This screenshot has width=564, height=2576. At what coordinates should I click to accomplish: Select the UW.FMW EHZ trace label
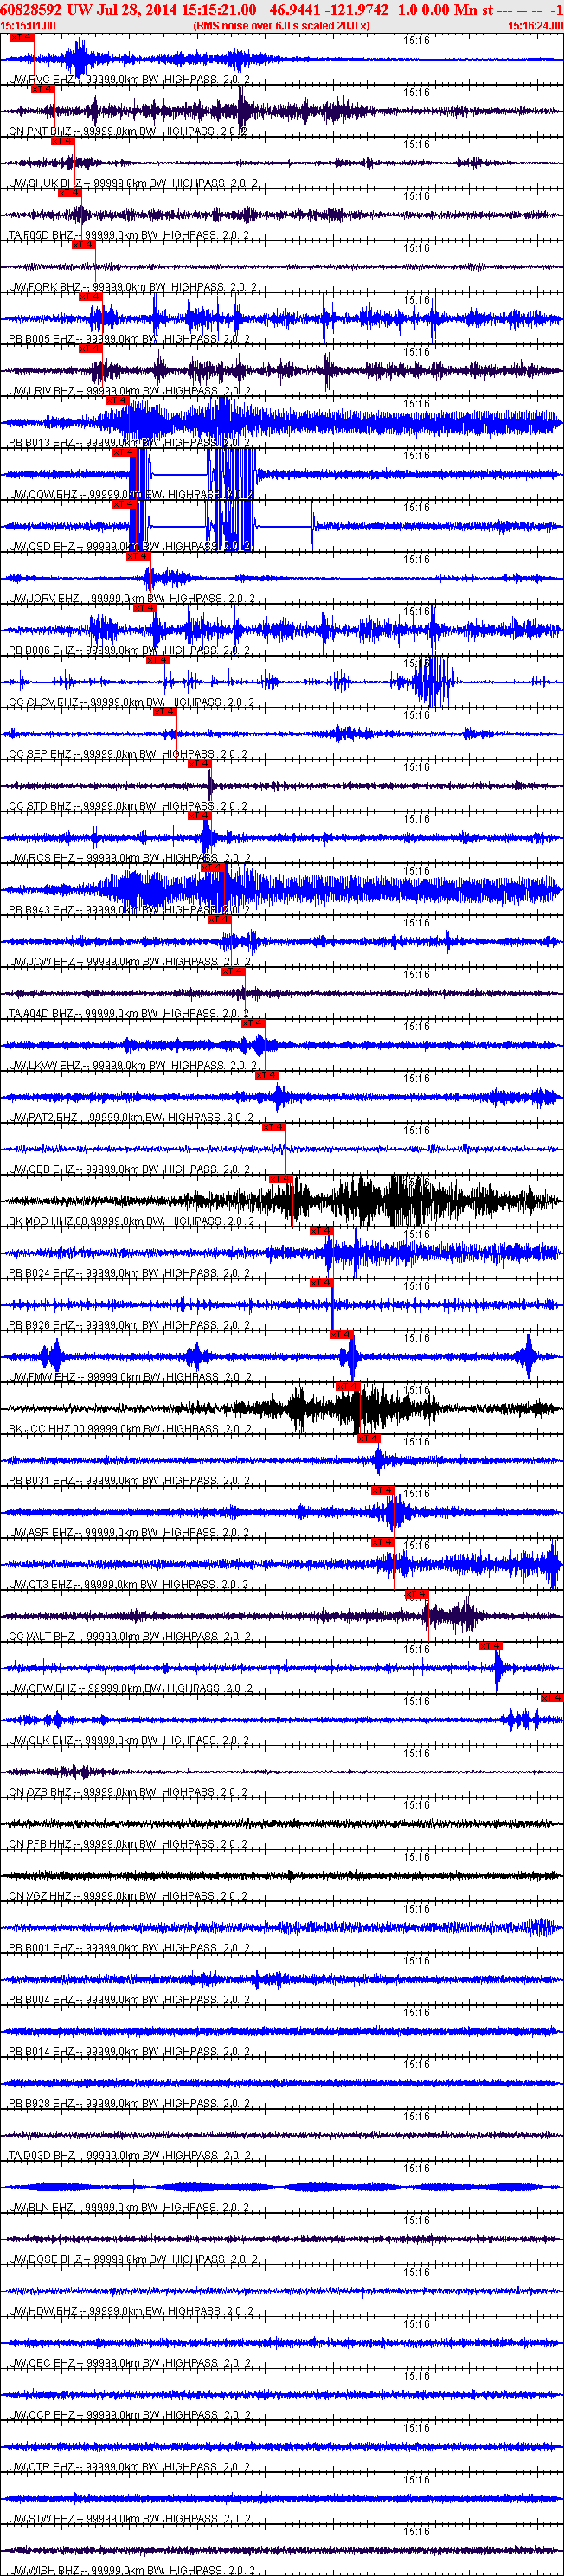[x=129, y=1379]
